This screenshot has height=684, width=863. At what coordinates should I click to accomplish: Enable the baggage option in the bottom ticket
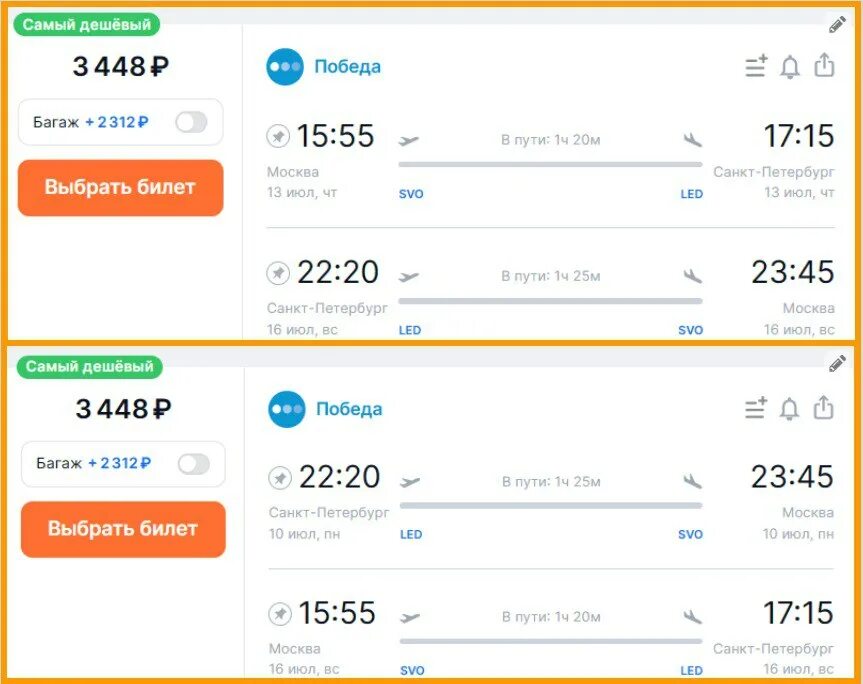coord(193,464)
